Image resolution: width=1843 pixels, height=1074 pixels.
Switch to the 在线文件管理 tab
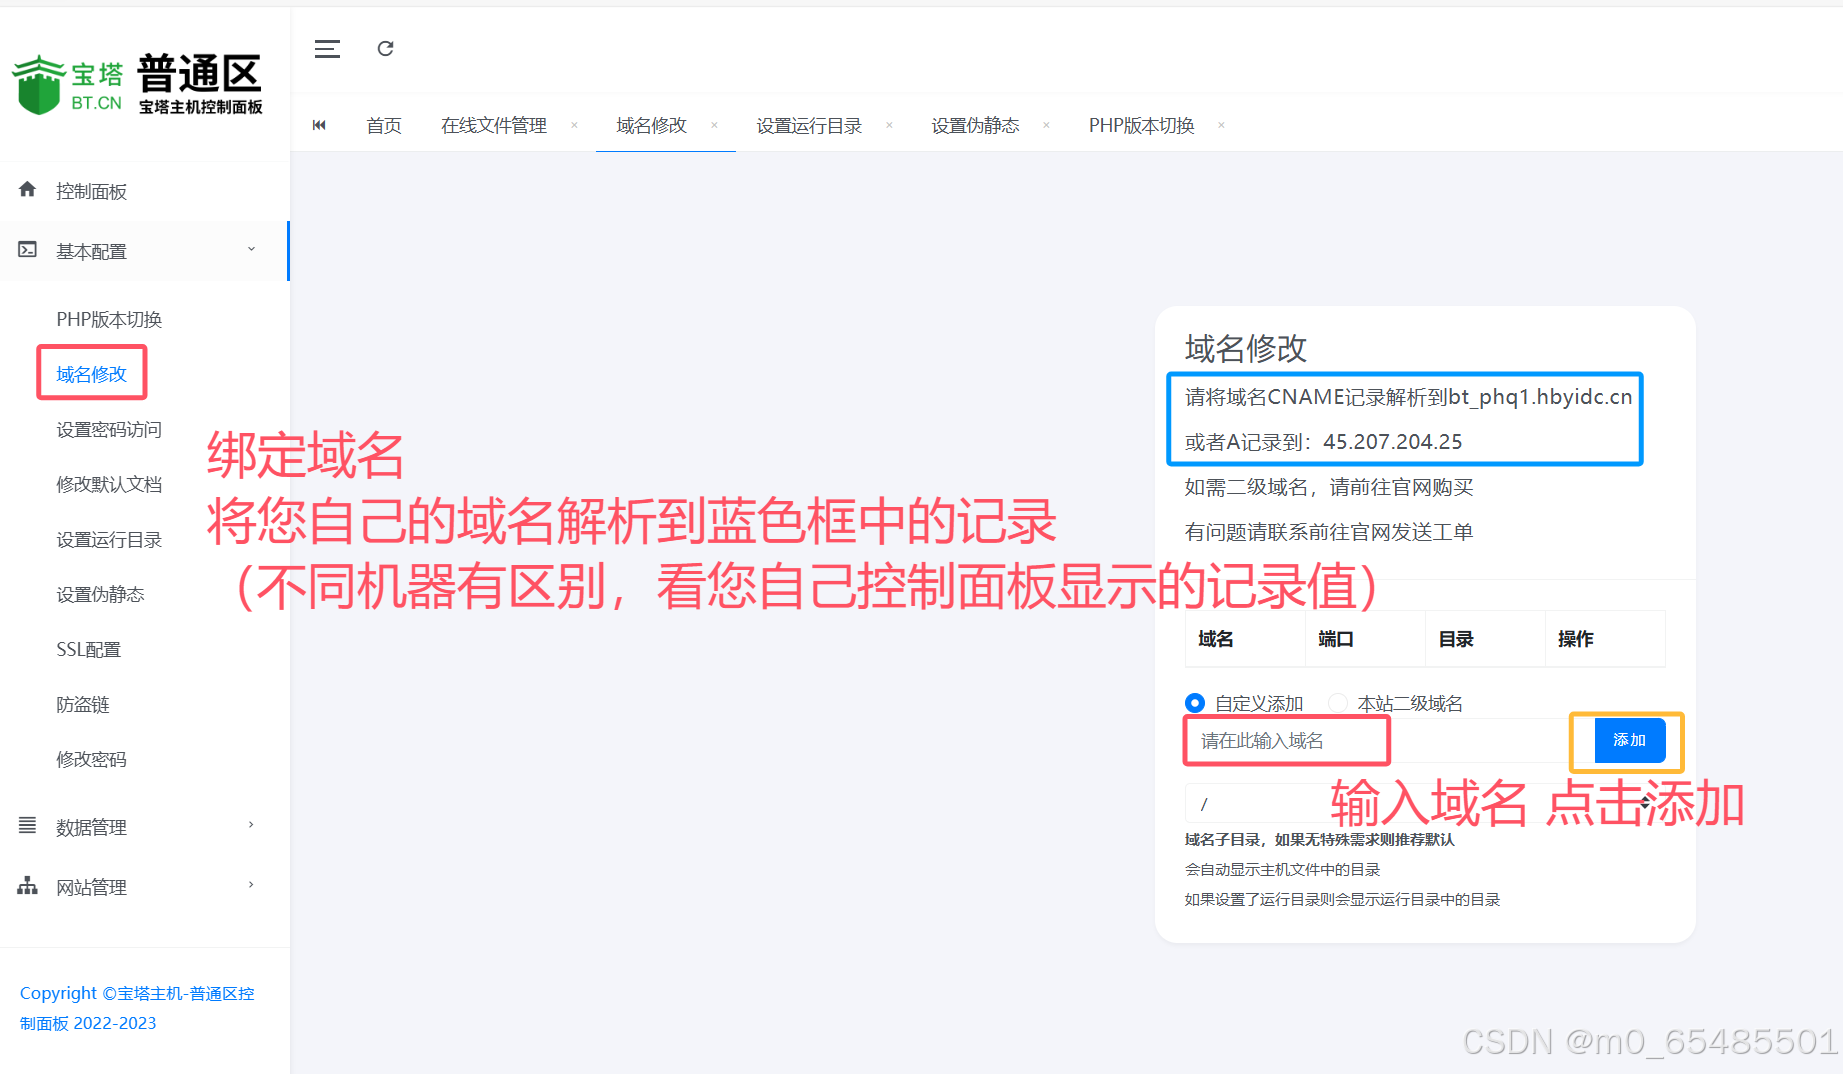[494, 125]
